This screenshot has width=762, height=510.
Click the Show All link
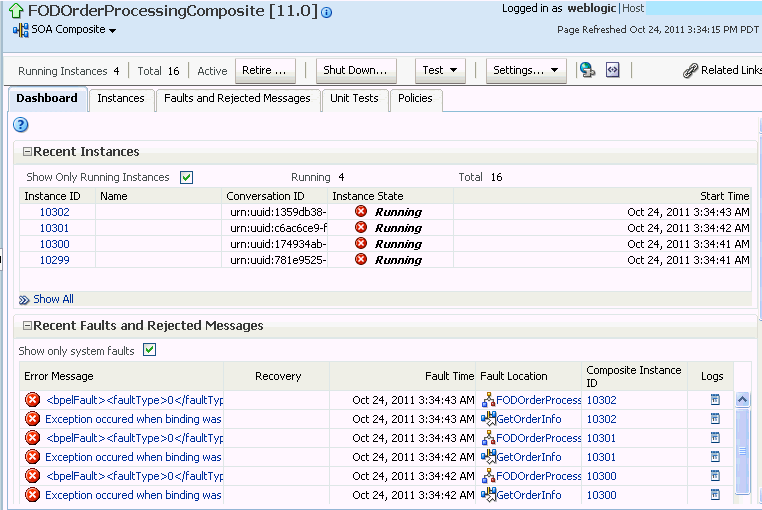coord(53,299)
